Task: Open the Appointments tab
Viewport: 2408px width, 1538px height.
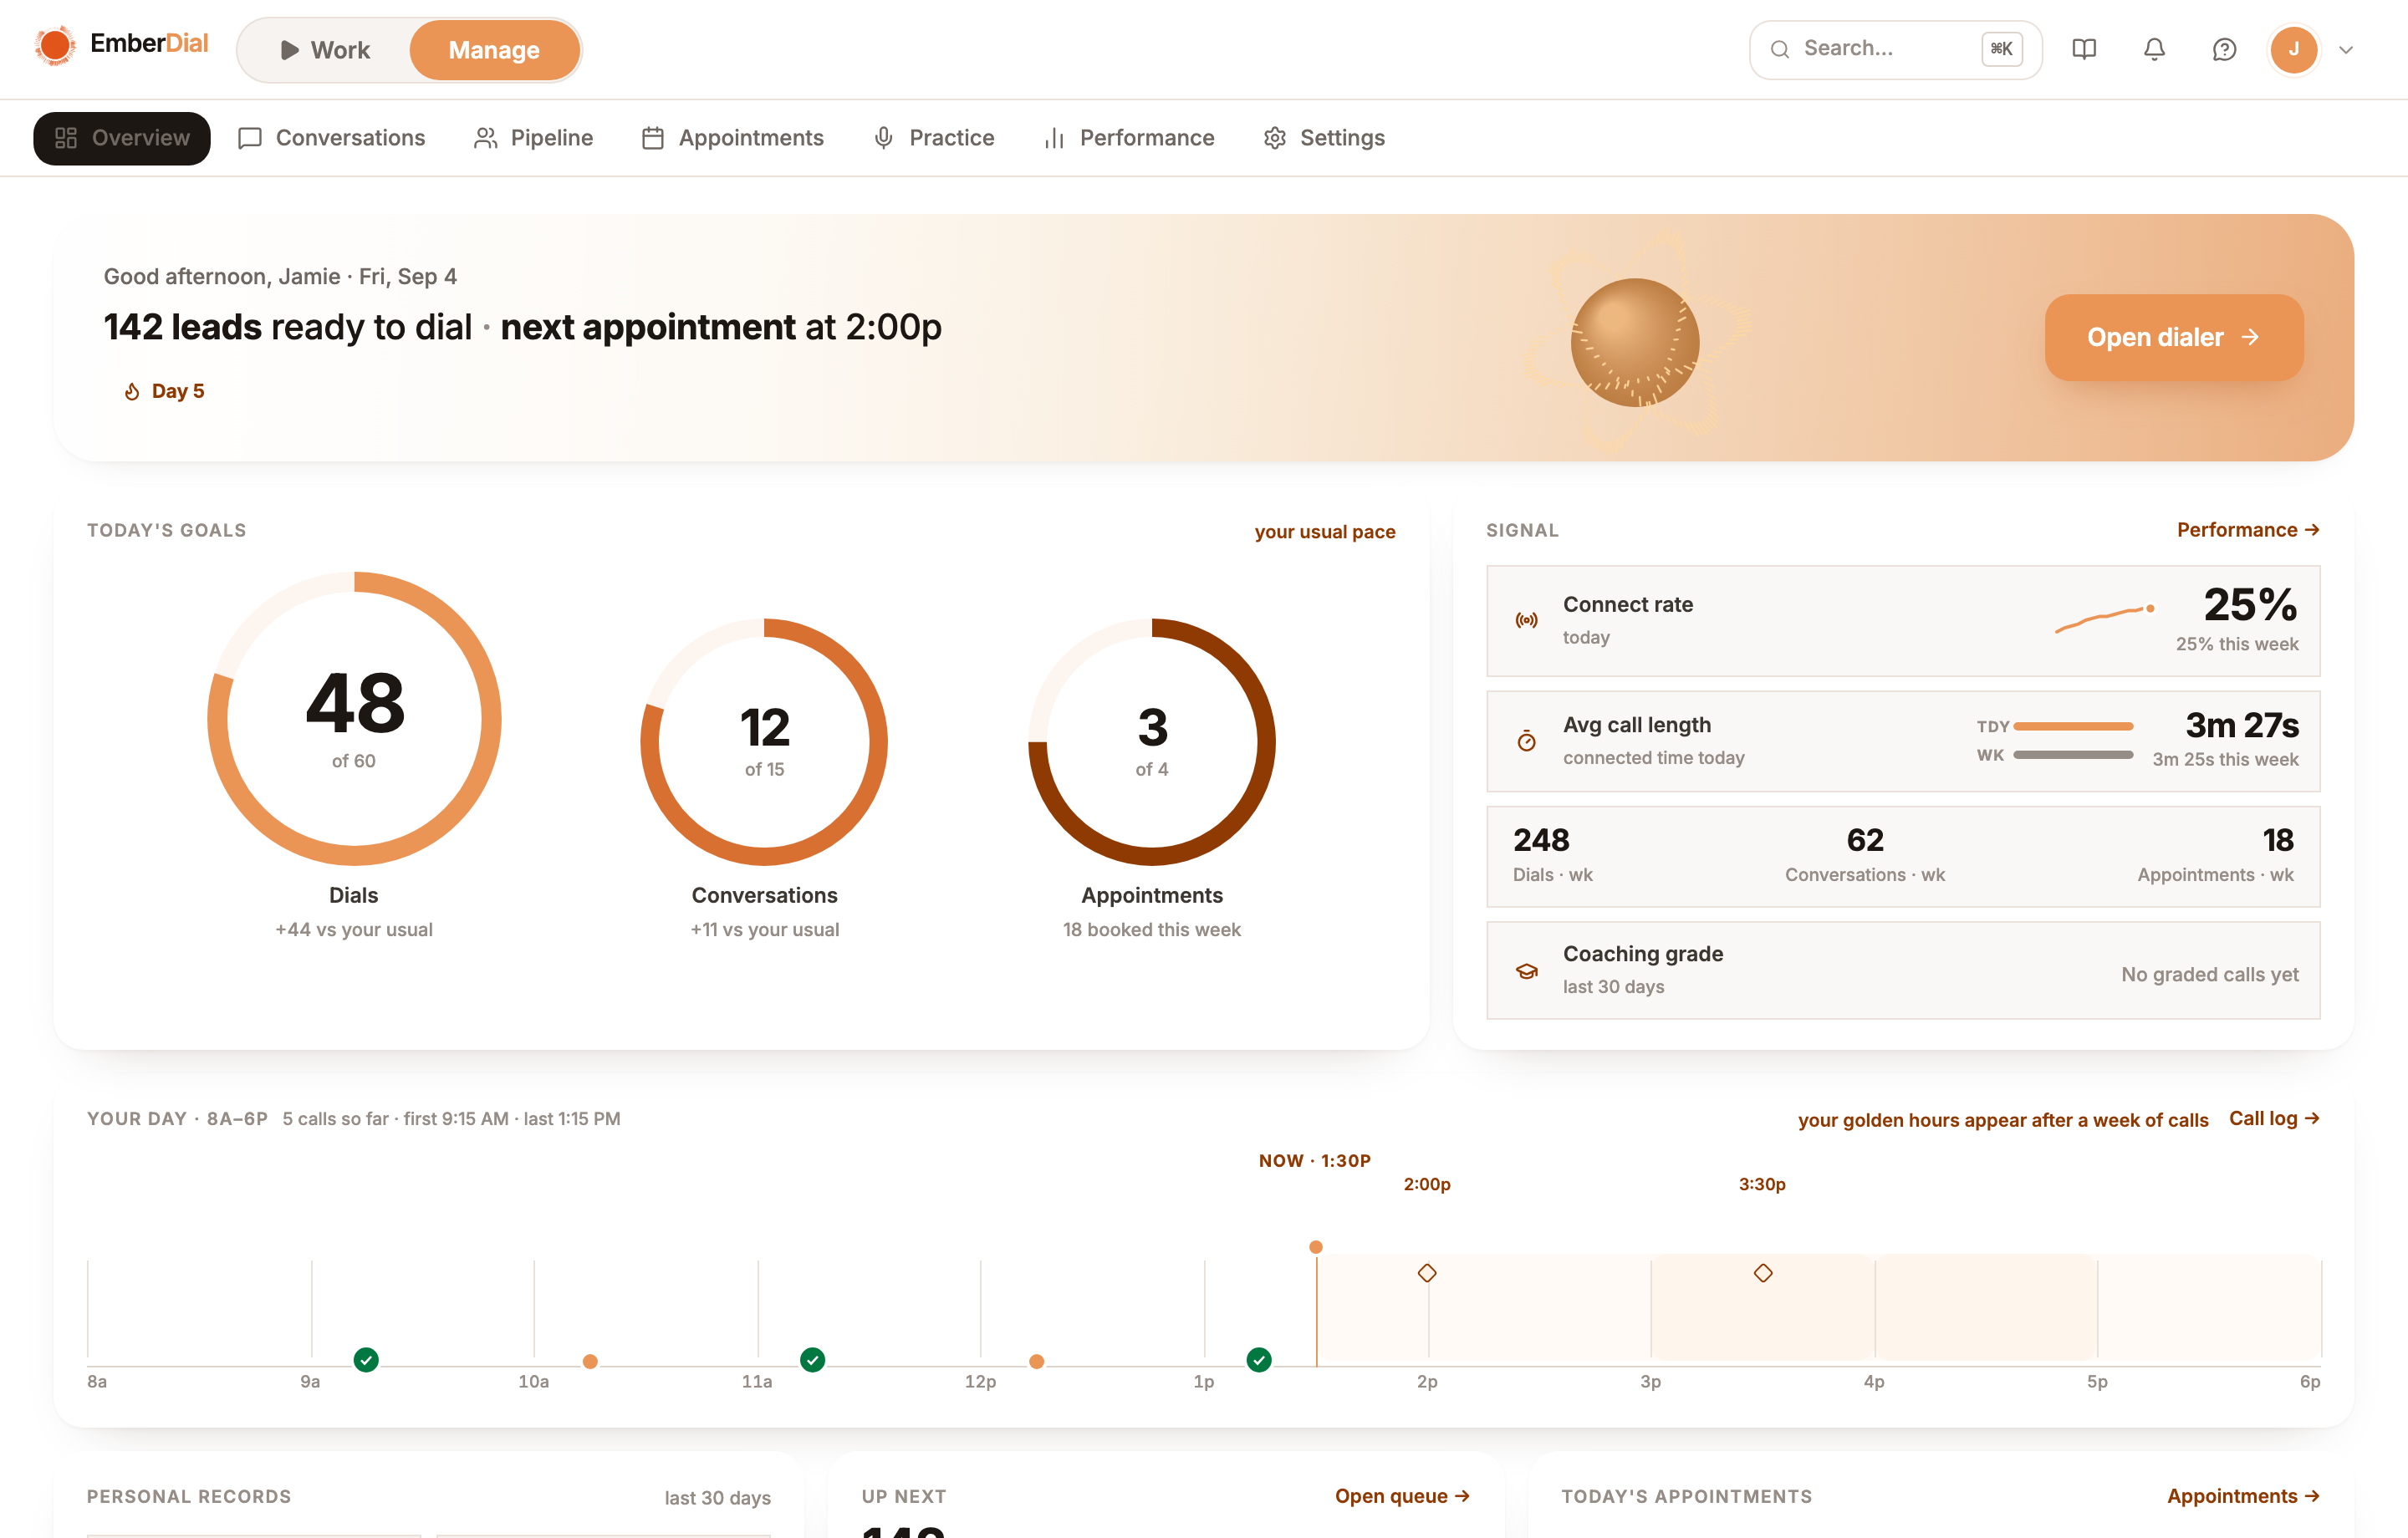Action: [733, 138]
